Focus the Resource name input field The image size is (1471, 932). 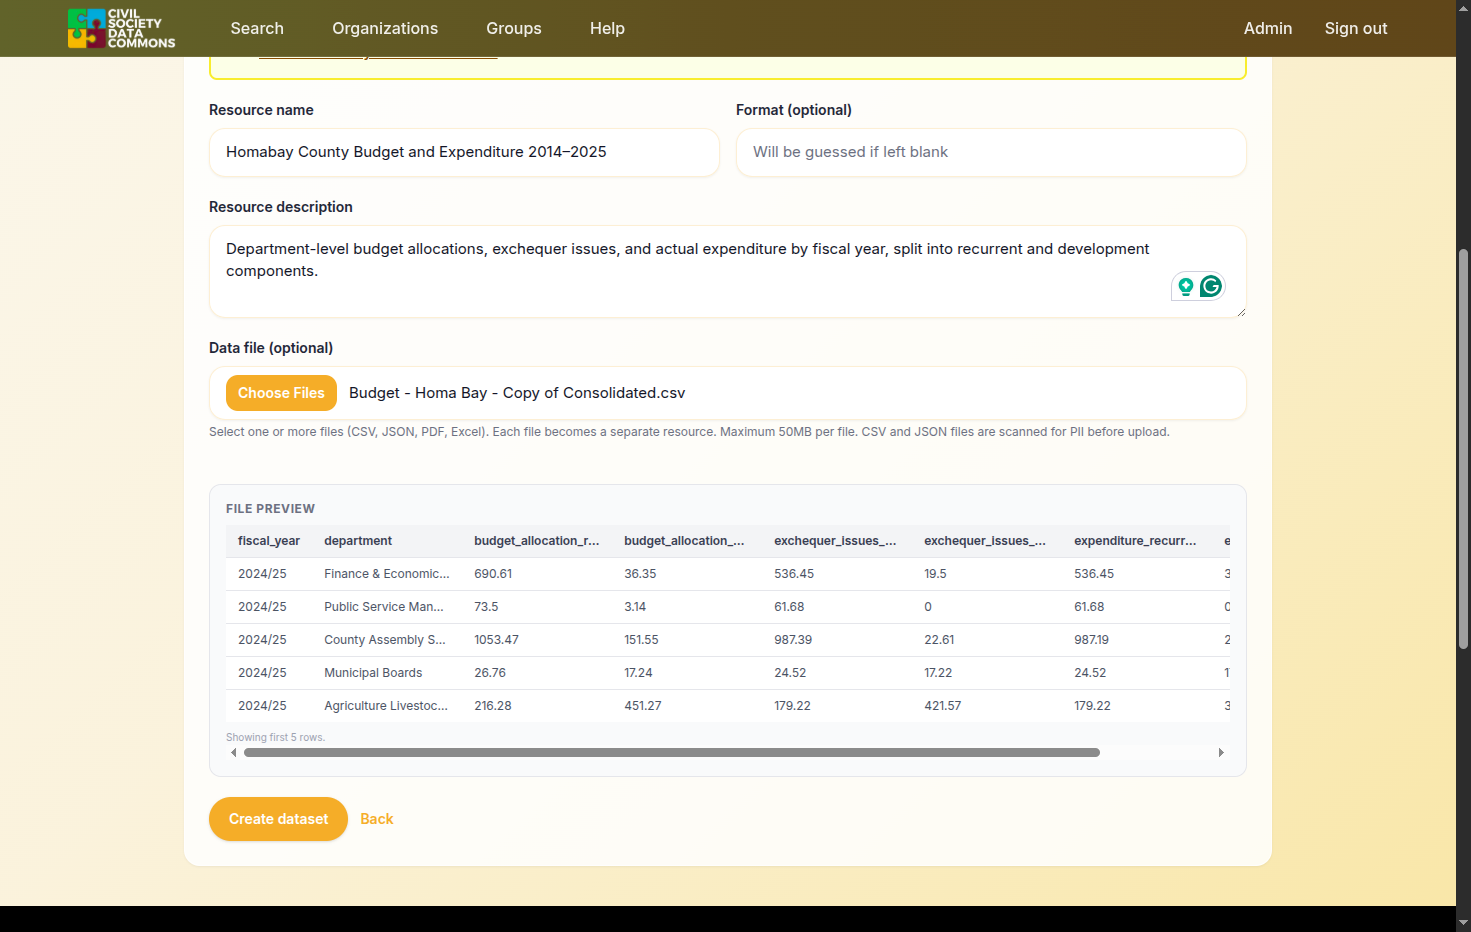click(x=464, y=152)
